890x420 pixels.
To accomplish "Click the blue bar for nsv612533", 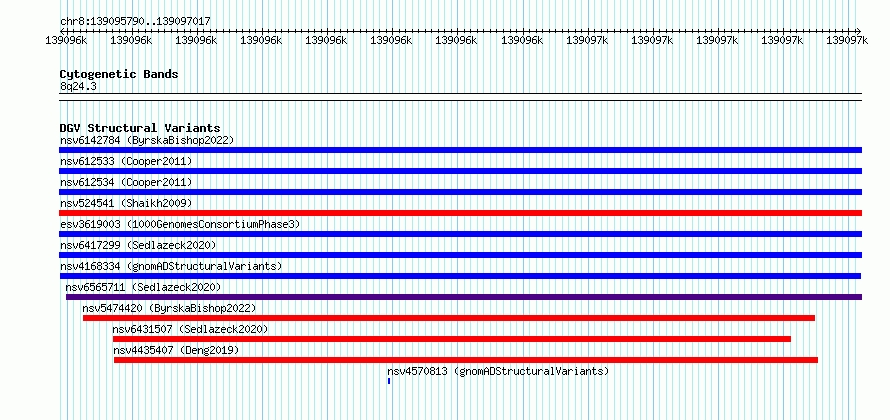I will 460,171.
